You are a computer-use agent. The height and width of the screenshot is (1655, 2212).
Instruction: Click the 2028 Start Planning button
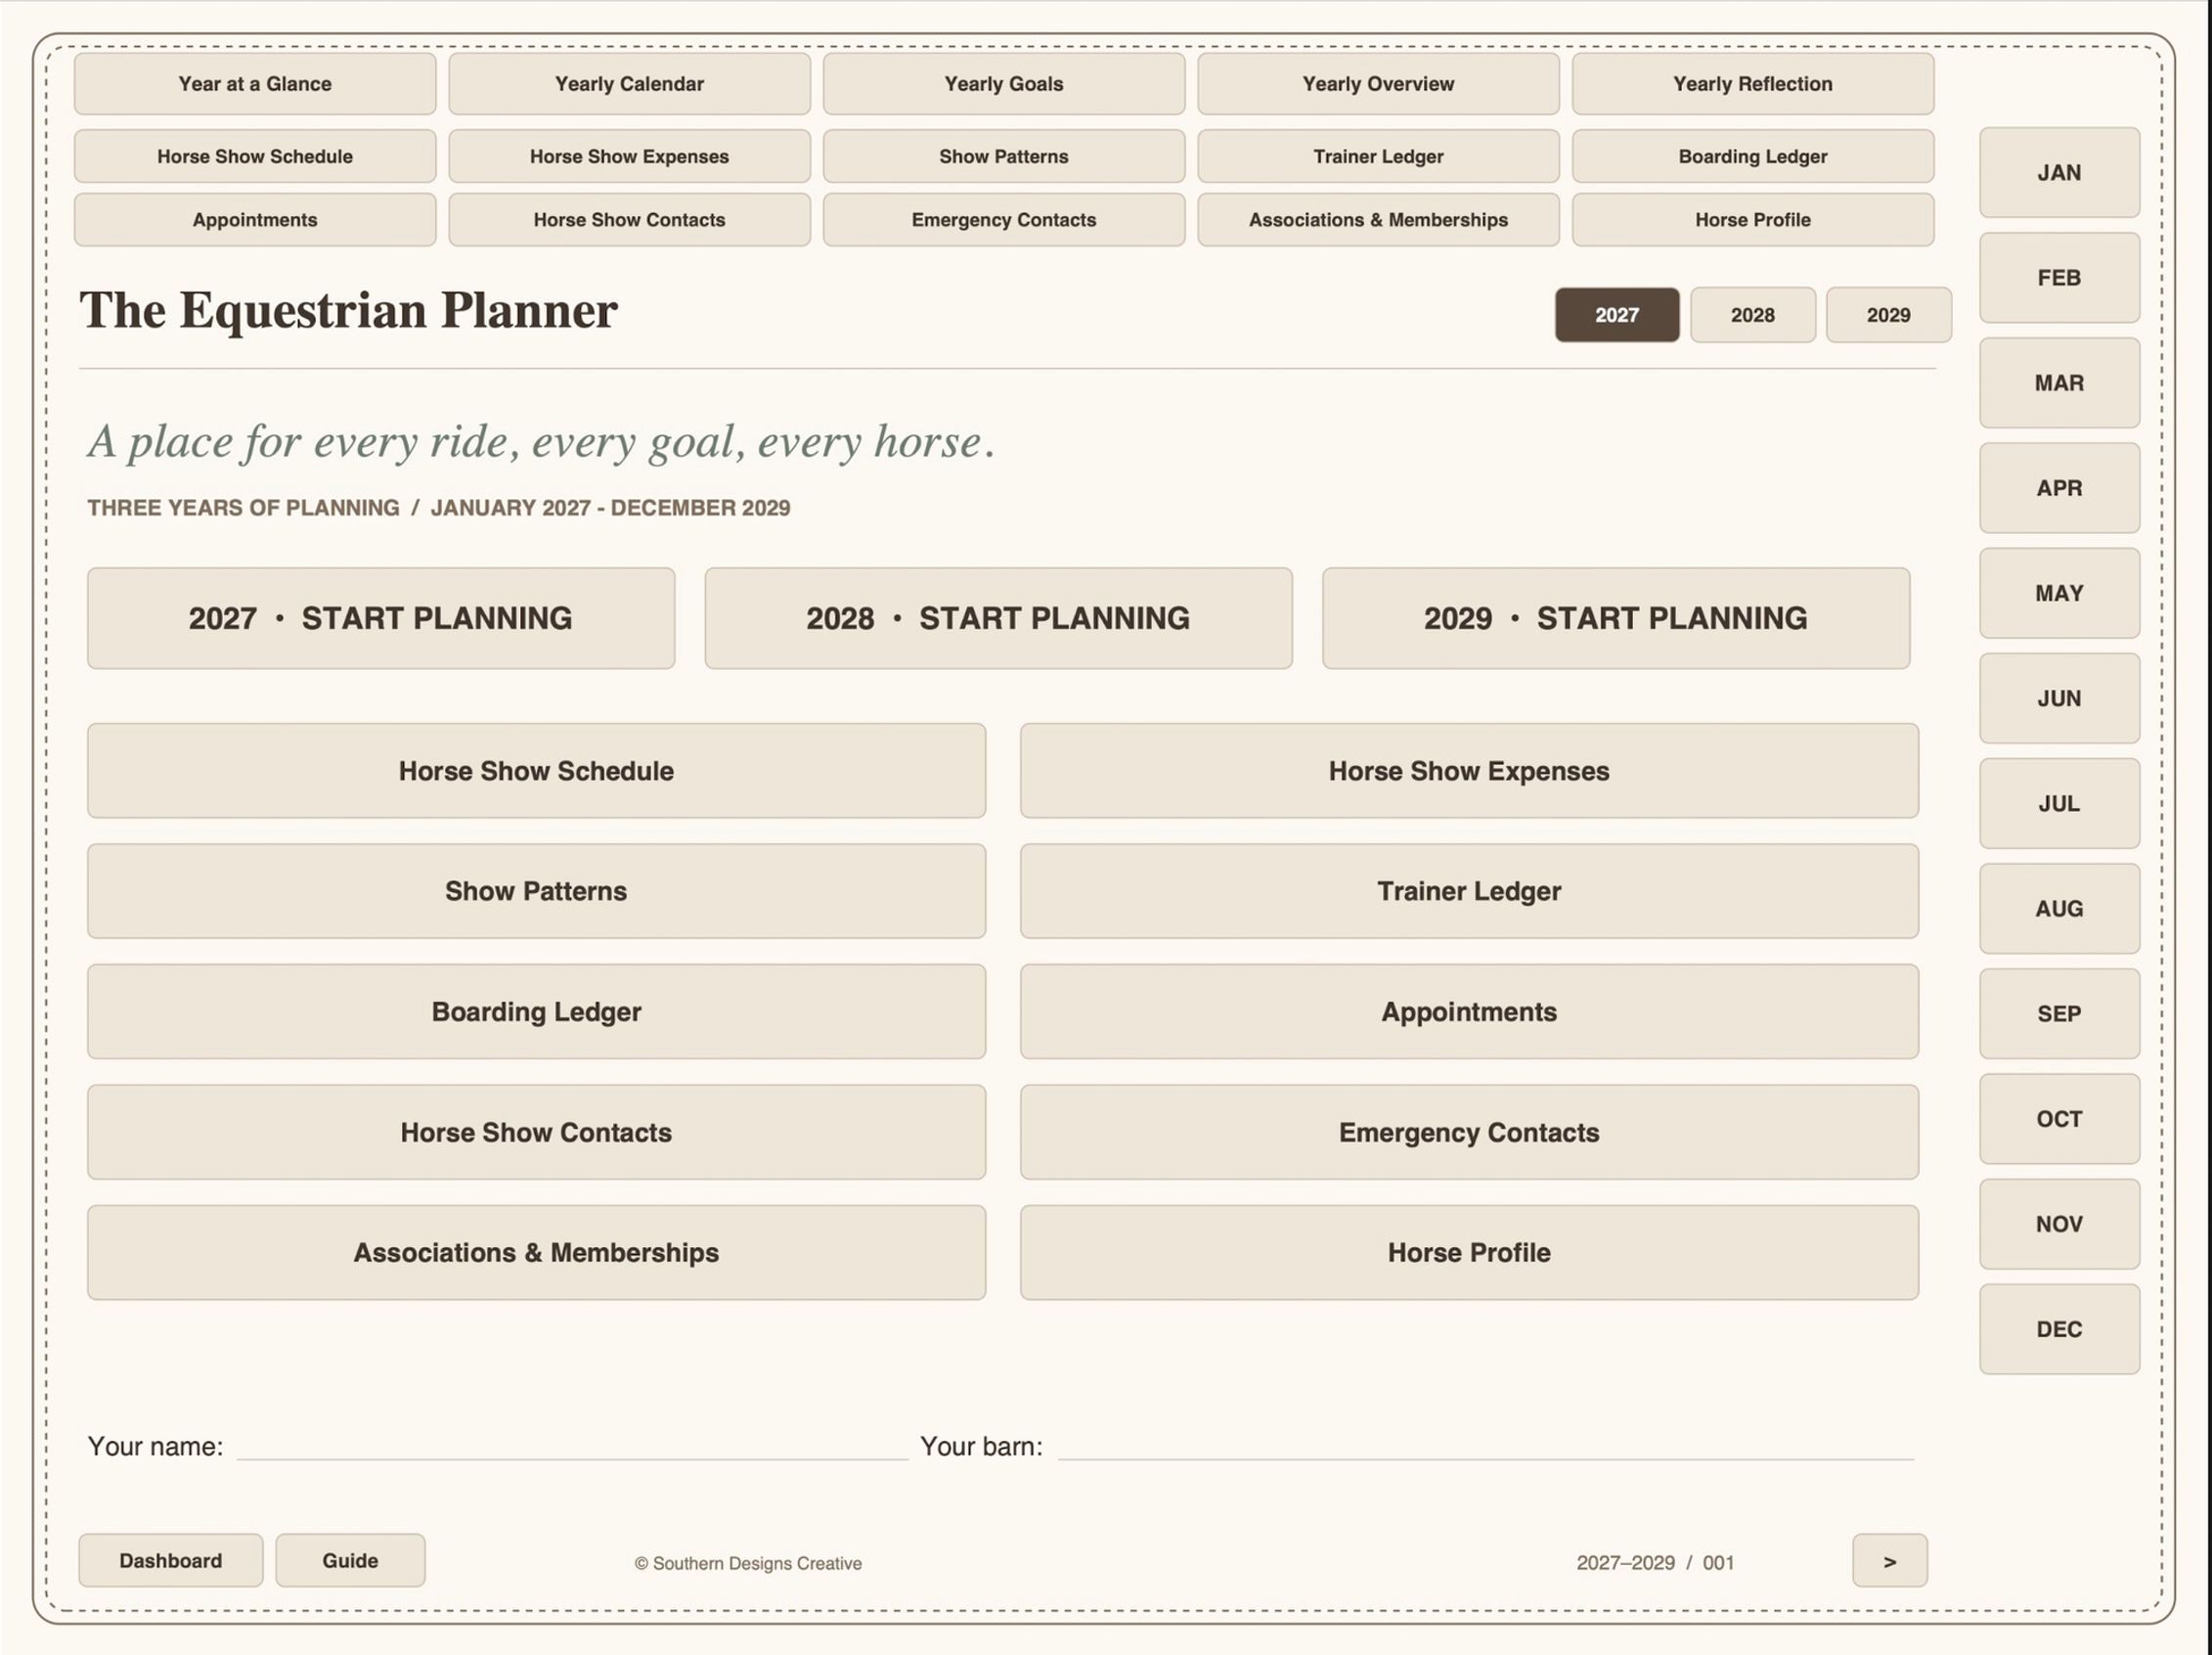click(x=999, y=618)
